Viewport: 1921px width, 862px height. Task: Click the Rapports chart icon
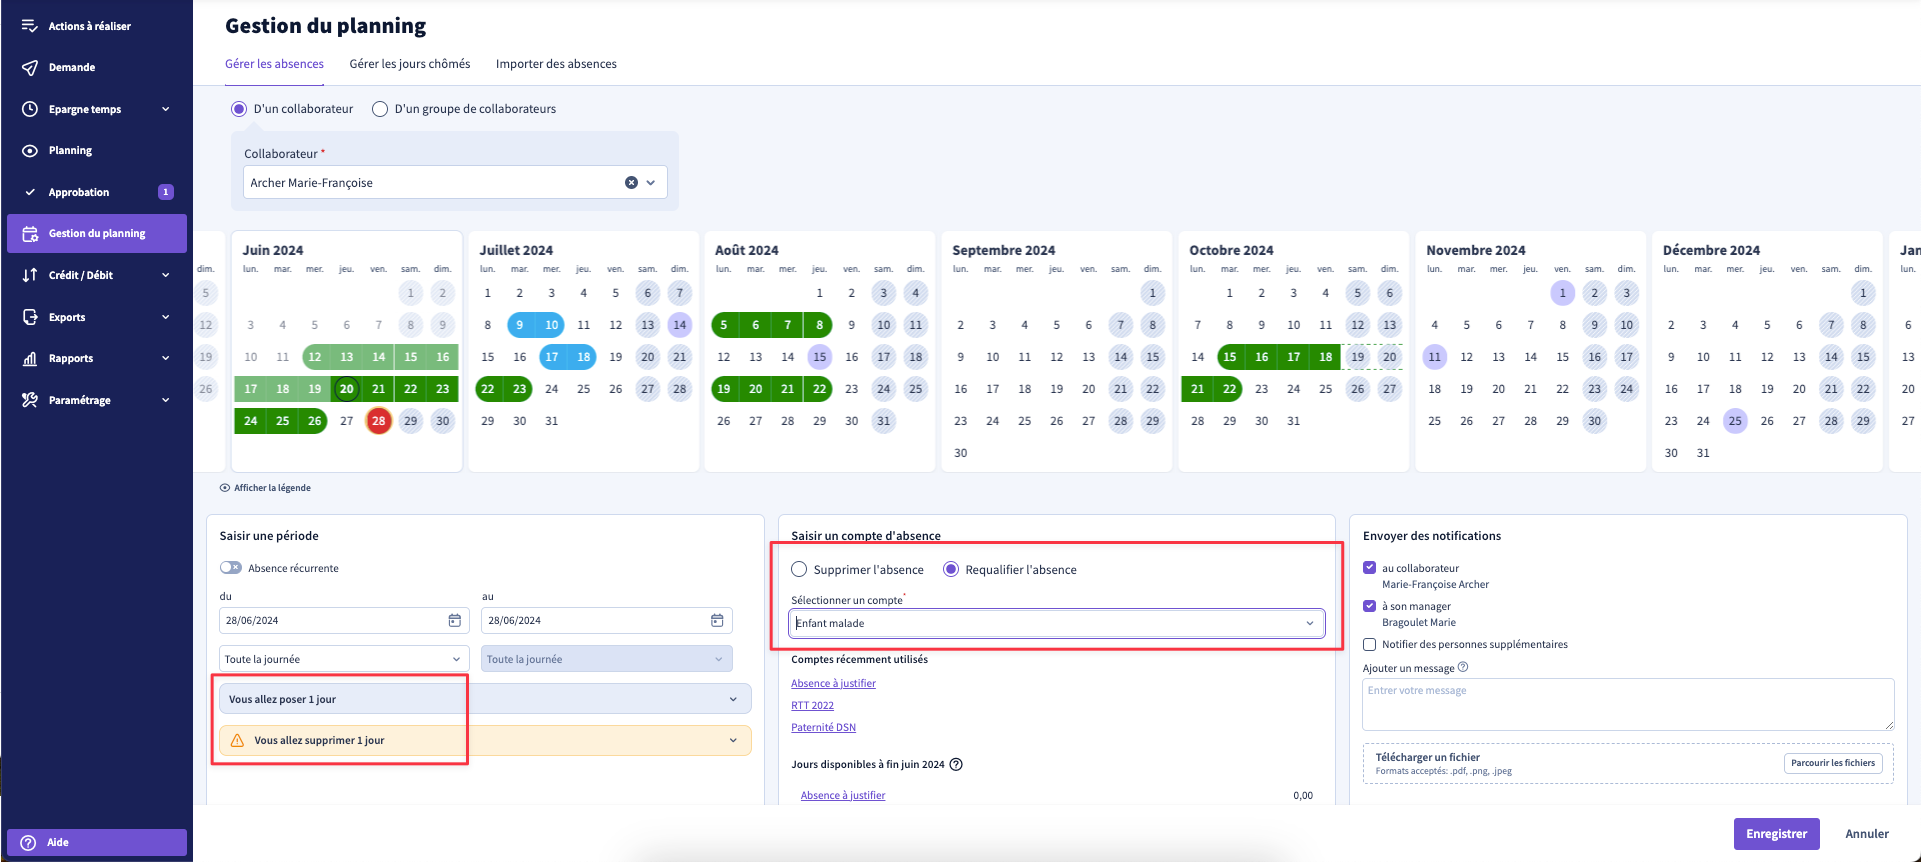tap(30, 358)
